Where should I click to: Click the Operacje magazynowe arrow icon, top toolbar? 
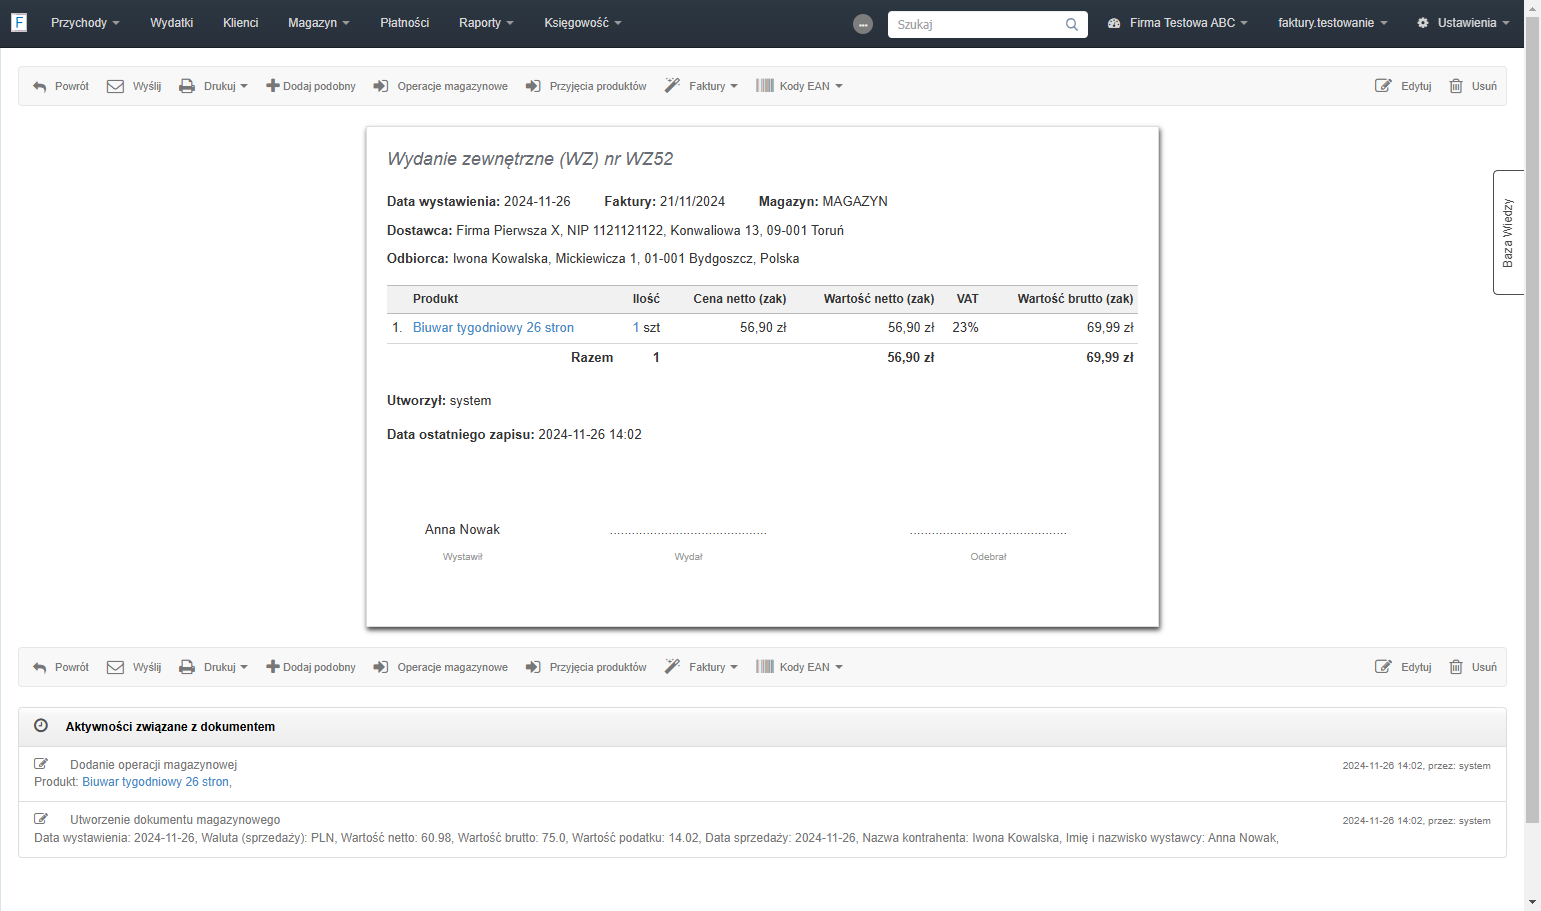click(381, 86)
